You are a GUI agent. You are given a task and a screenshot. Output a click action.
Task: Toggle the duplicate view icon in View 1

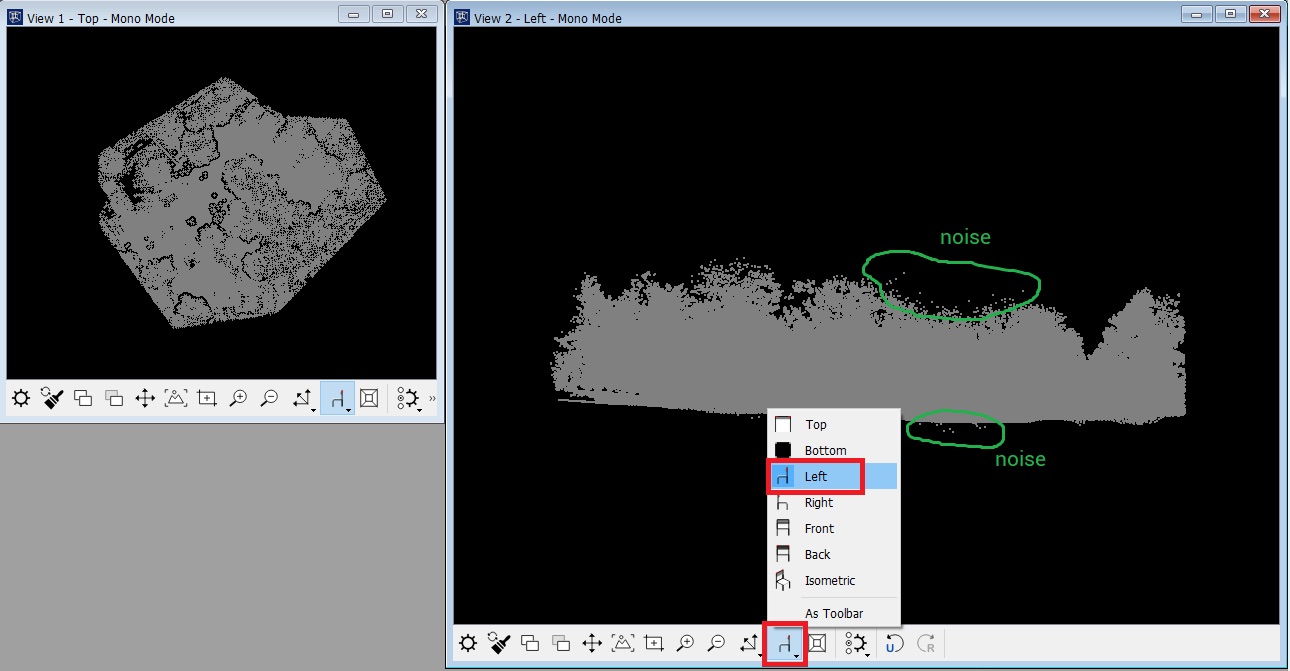pos(82,398)
